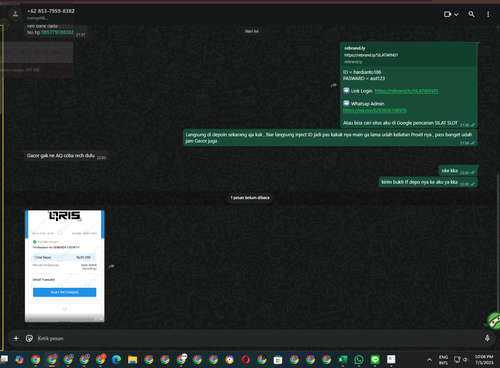Open Excel from the taskbar
Image resolution: width=500 pixels, height=368 pixels.
[x=343, y=359]
